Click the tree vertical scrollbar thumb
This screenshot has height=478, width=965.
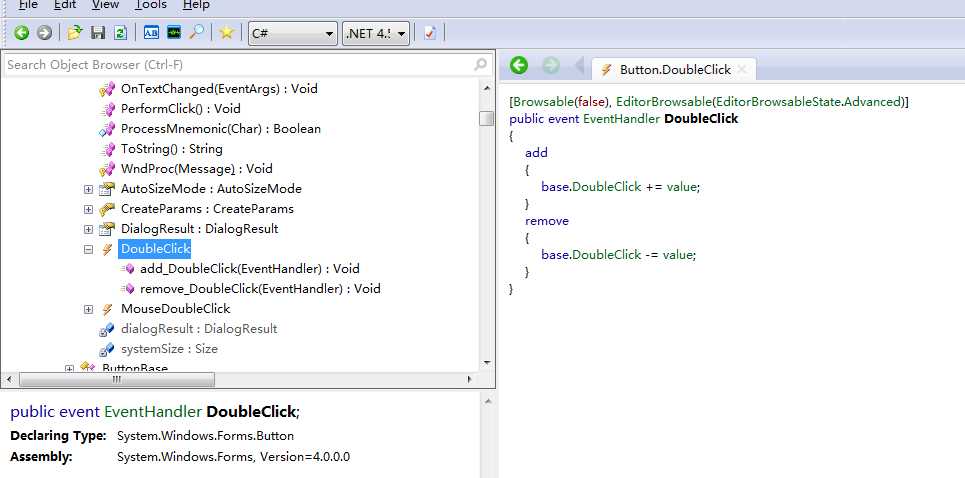486,119
